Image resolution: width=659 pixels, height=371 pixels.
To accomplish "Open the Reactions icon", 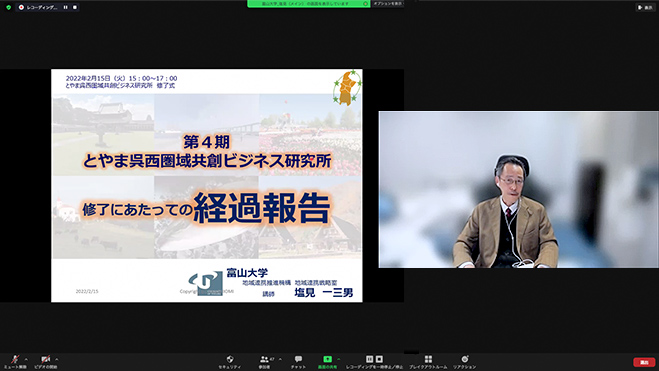I will [x=464, y=359].
